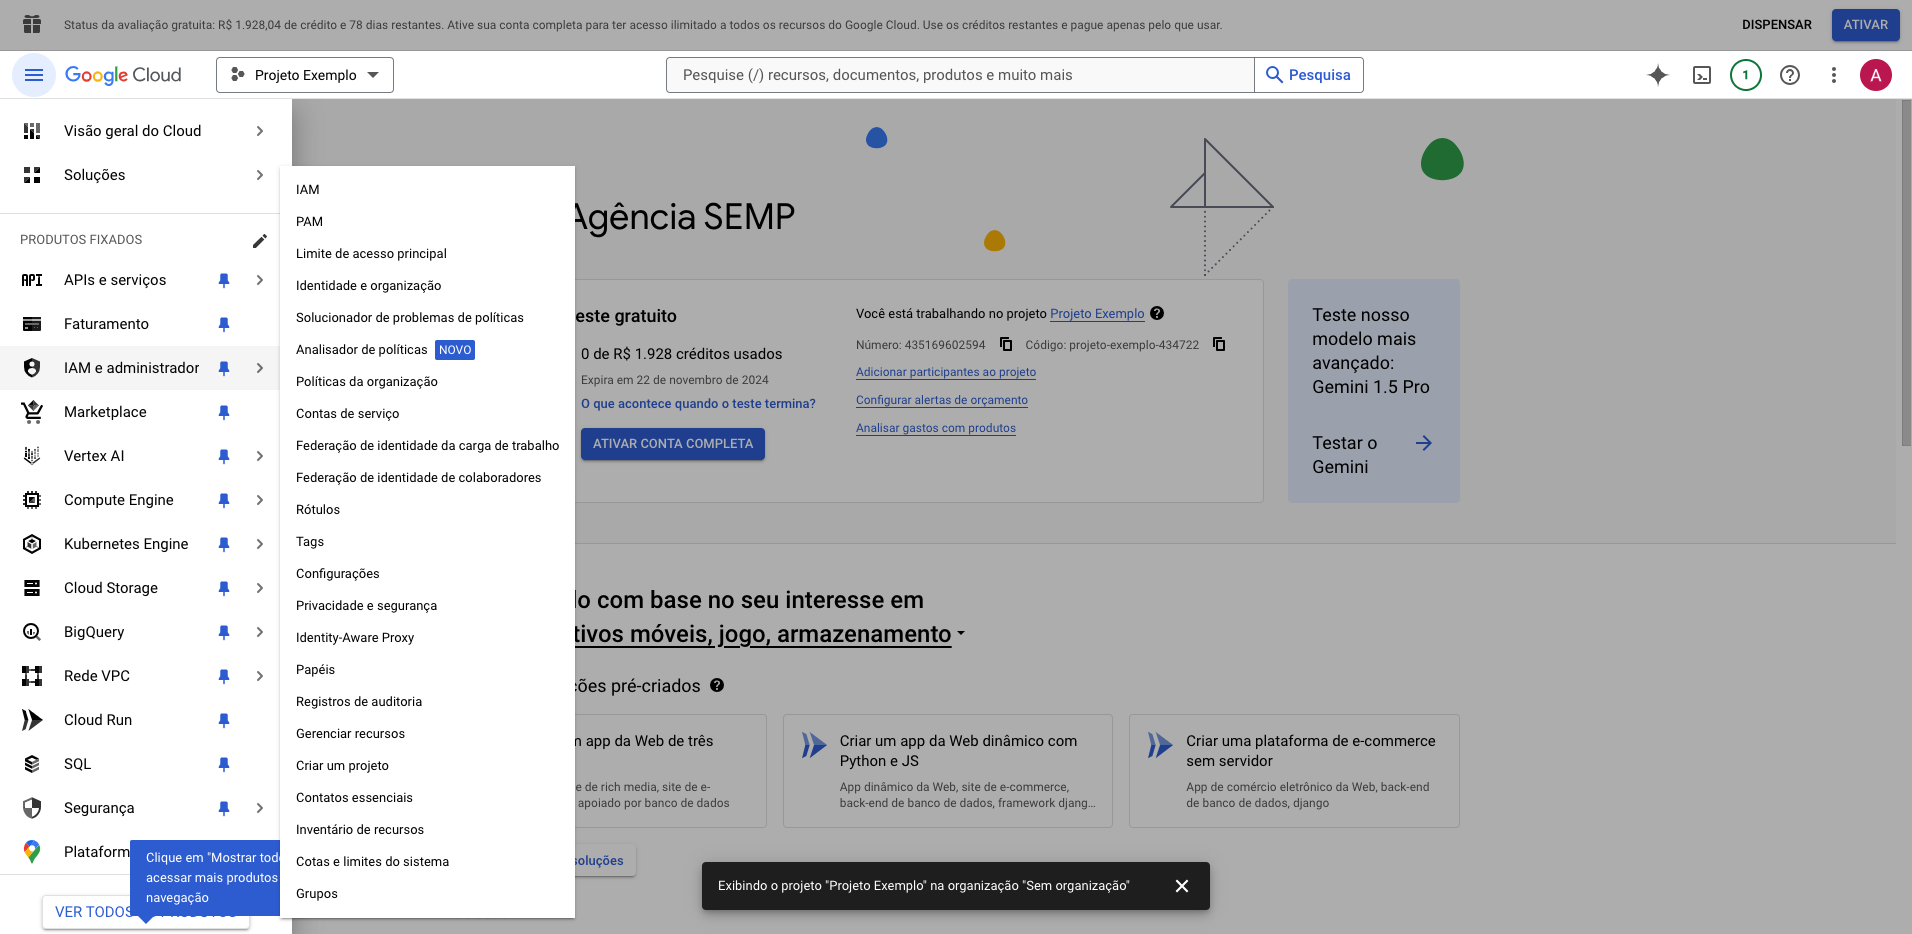Close the project notification toast

1182,886
